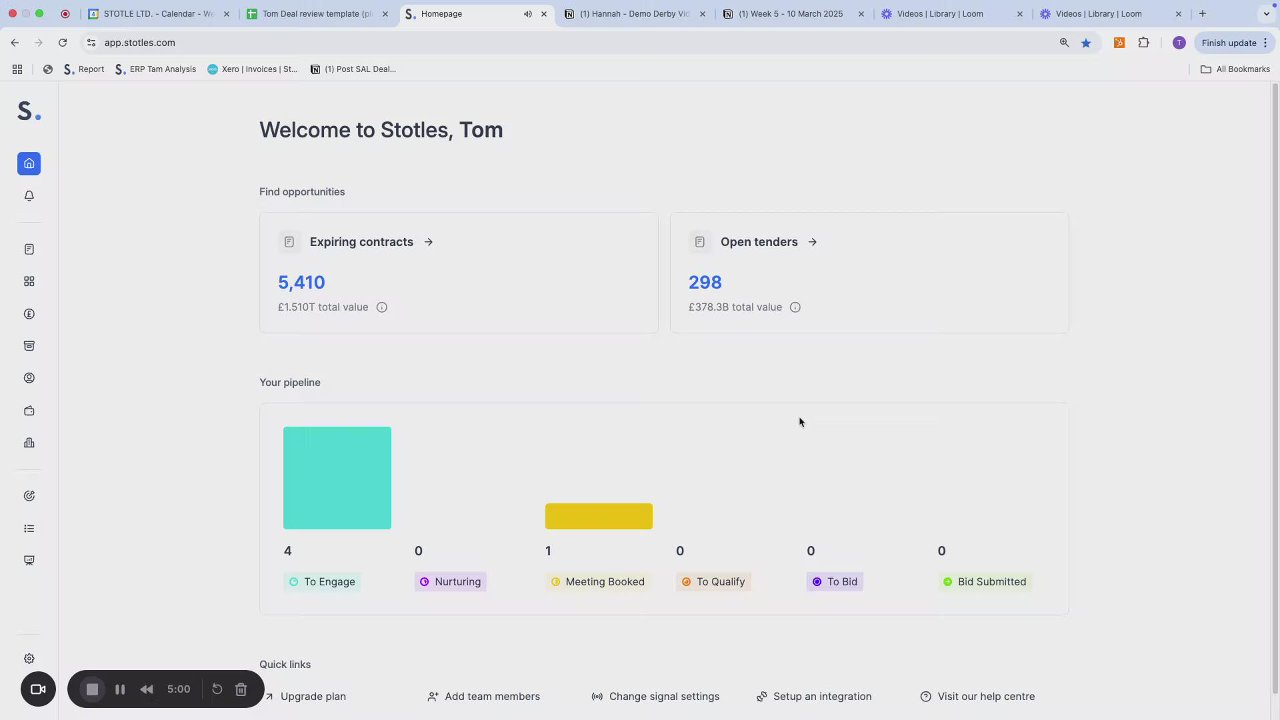Image resolution: width=1280 pixels, height=720 pixels.
Task: Switch to Hannah Demo Derby tab
Action: 634,14
